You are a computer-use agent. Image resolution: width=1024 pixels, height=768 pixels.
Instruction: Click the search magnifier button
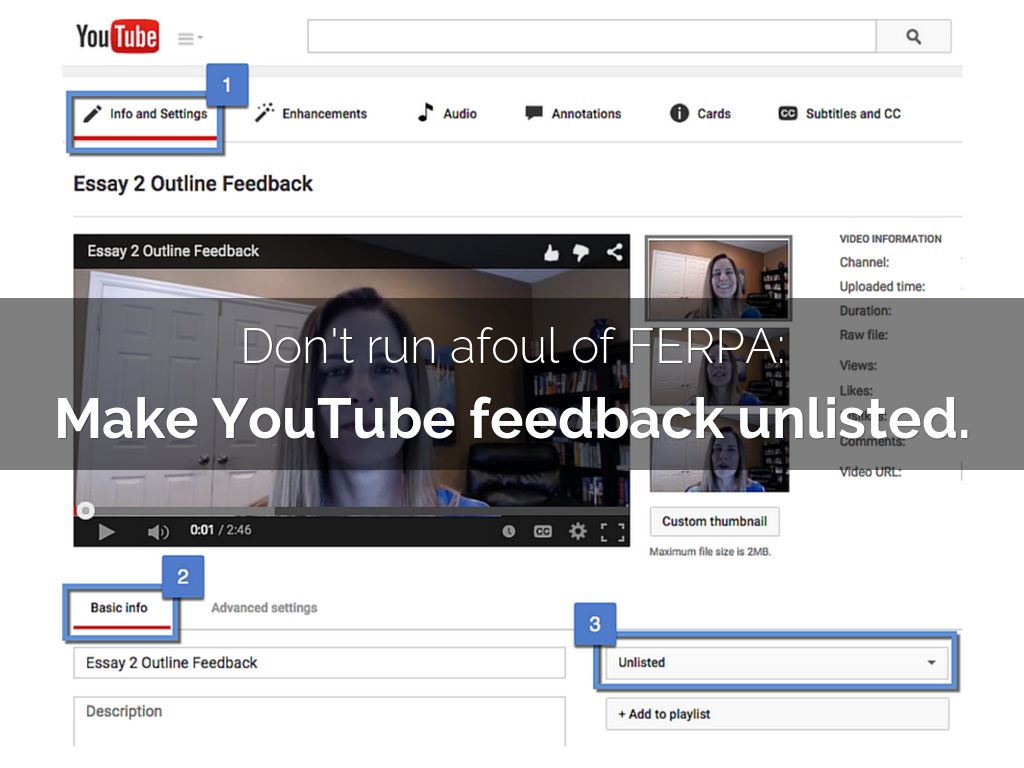pos(913,37)
